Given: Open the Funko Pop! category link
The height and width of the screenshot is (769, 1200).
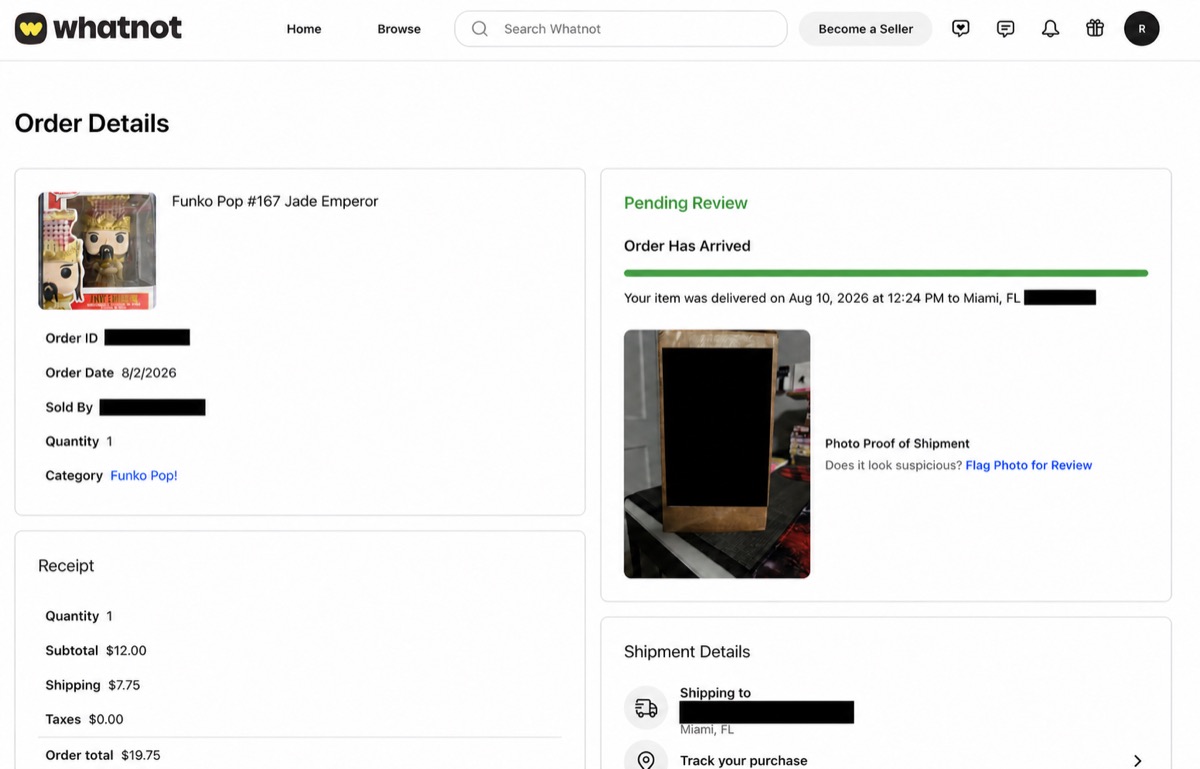Looking at the screenshot, I should (144, 476).
